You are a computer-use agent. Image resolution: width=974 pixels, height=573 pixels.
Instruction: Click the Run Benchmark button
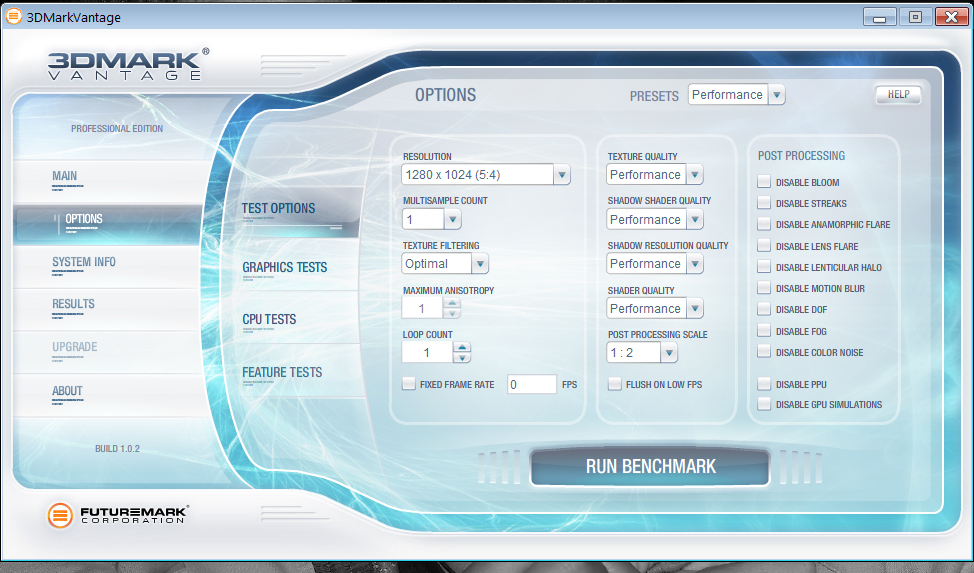pos(650,467)
